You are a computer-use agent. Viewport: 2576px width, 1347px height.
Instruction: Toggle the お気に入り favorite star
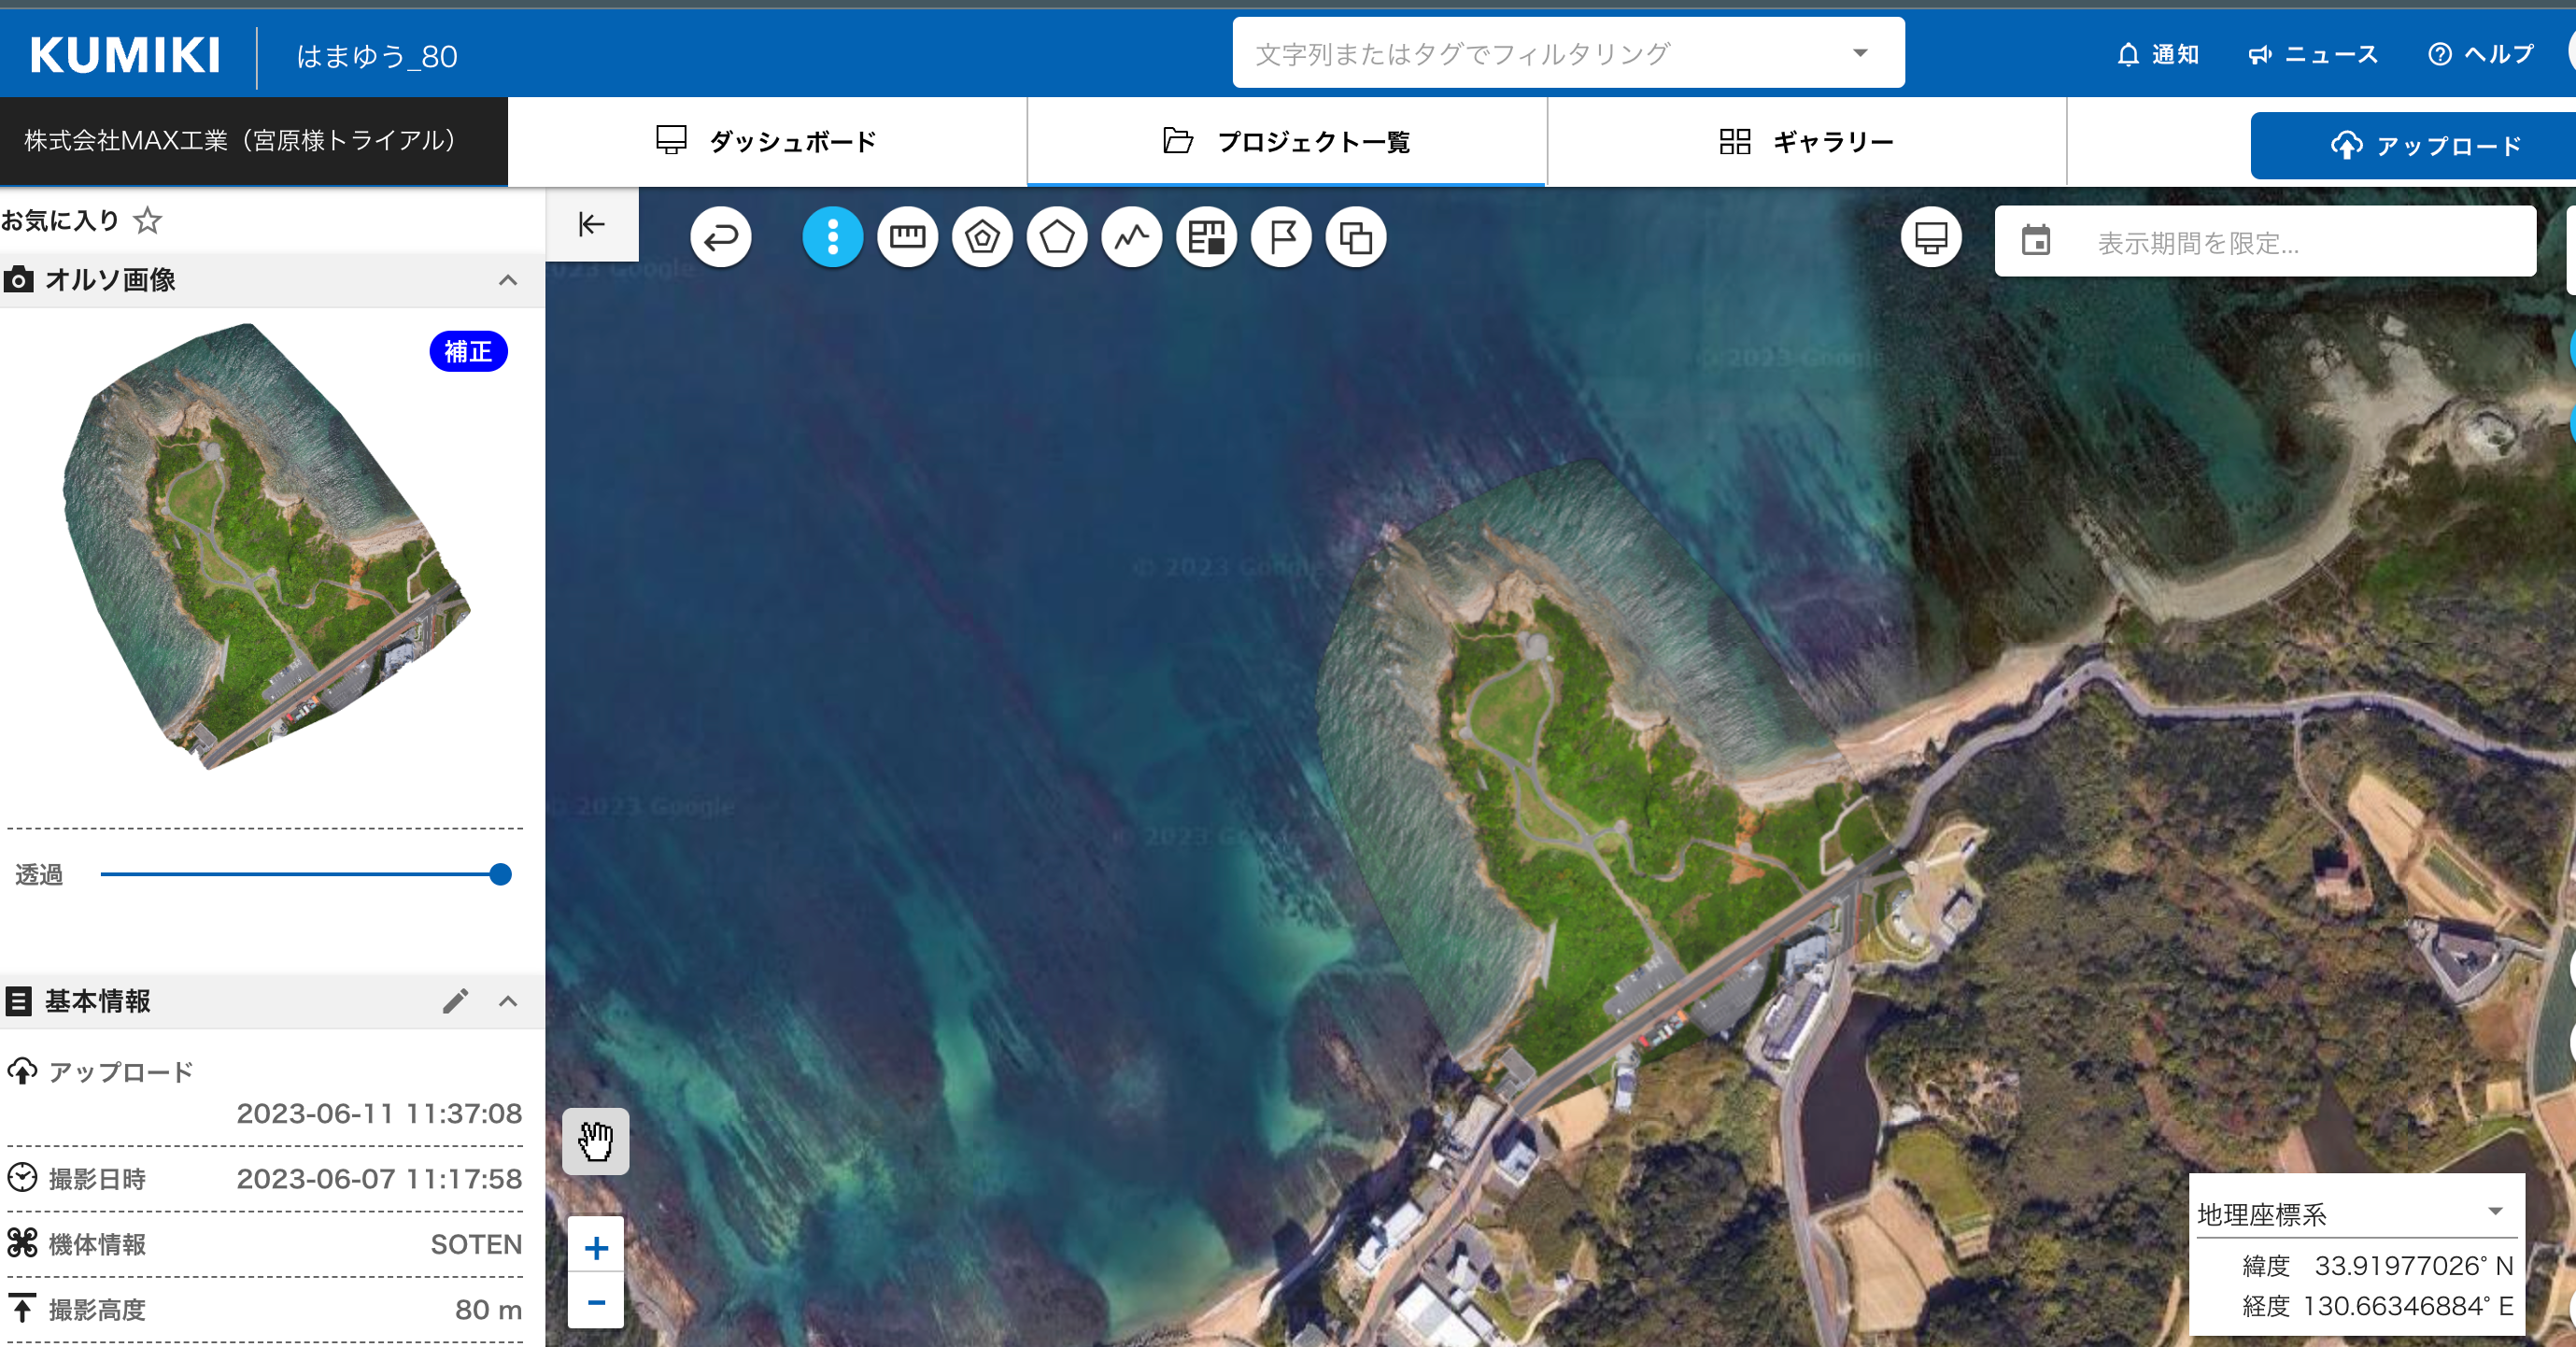pyautogui.click(x=148, y=220)
